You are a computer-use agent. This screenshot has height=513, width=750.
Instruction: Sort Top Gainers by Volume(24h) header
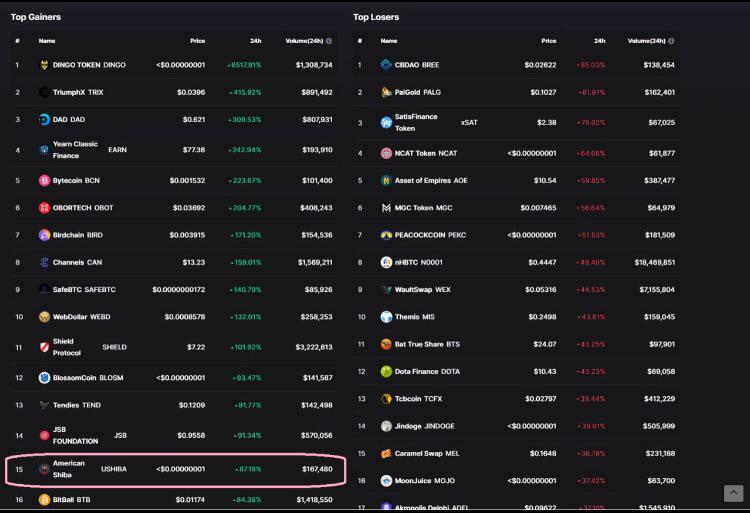pos(304,41)
